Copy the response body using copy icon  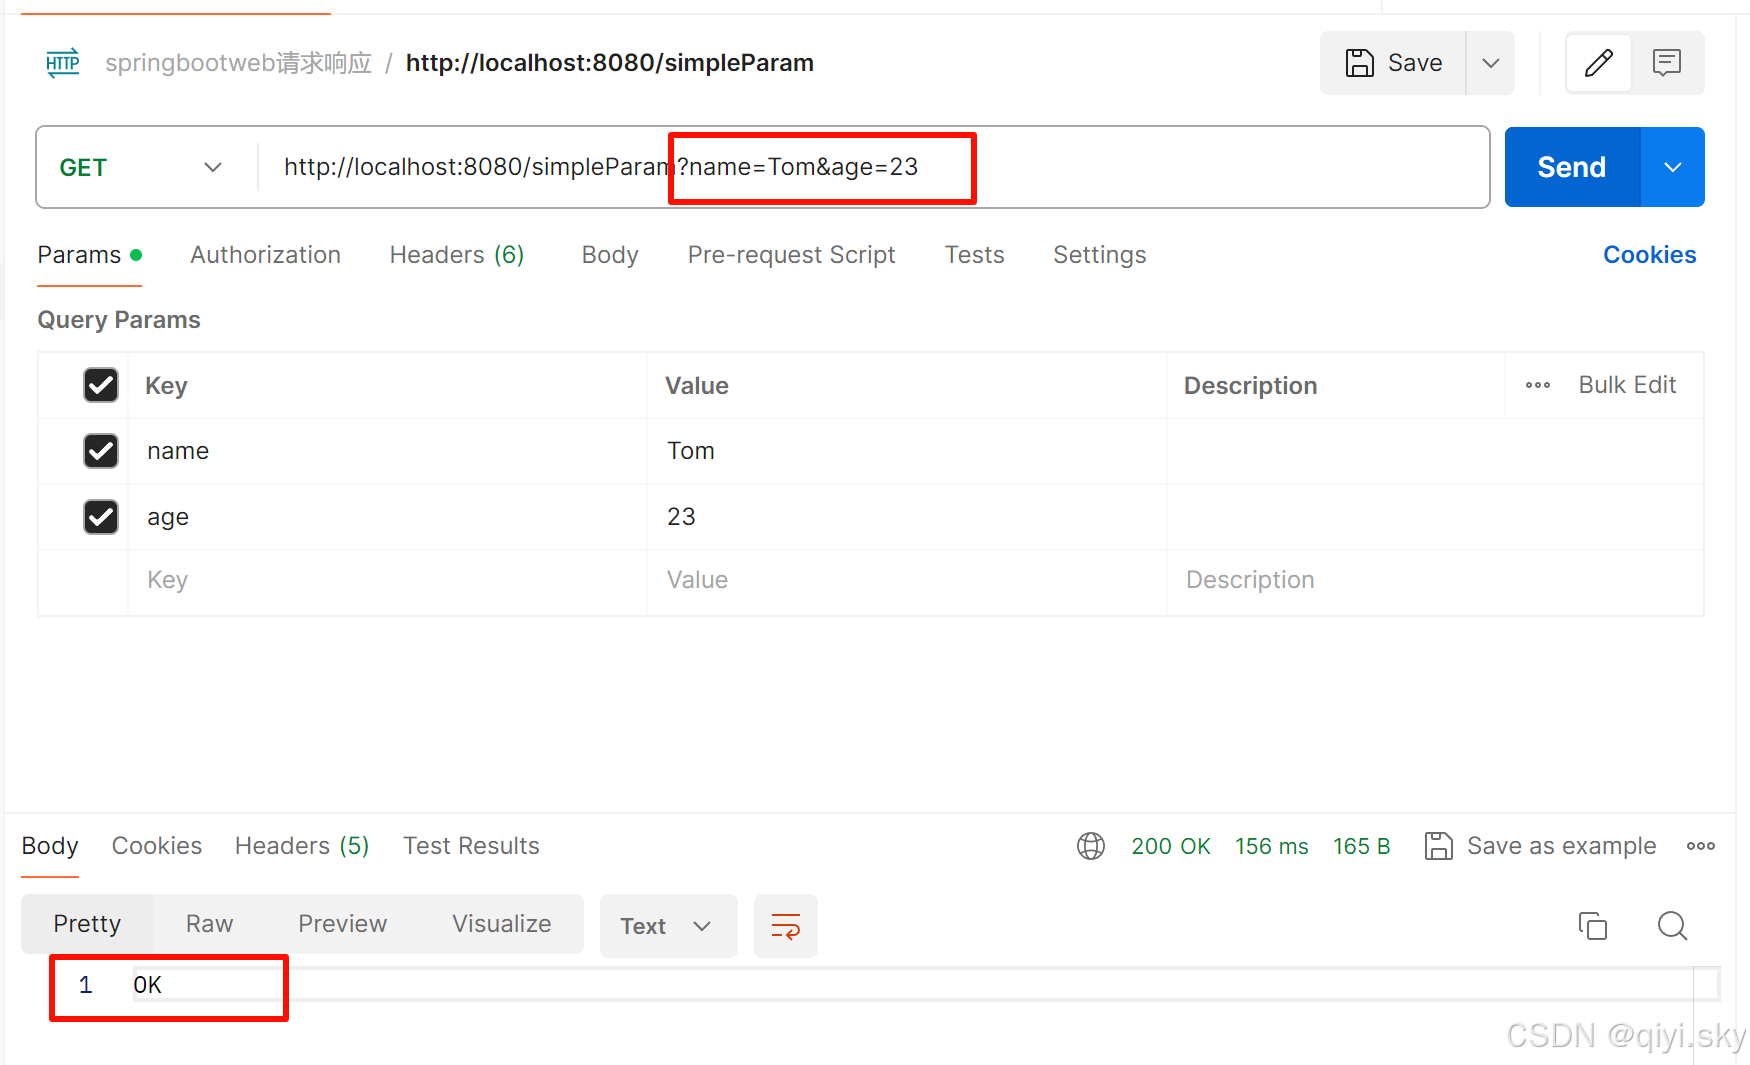(1593, 926)
